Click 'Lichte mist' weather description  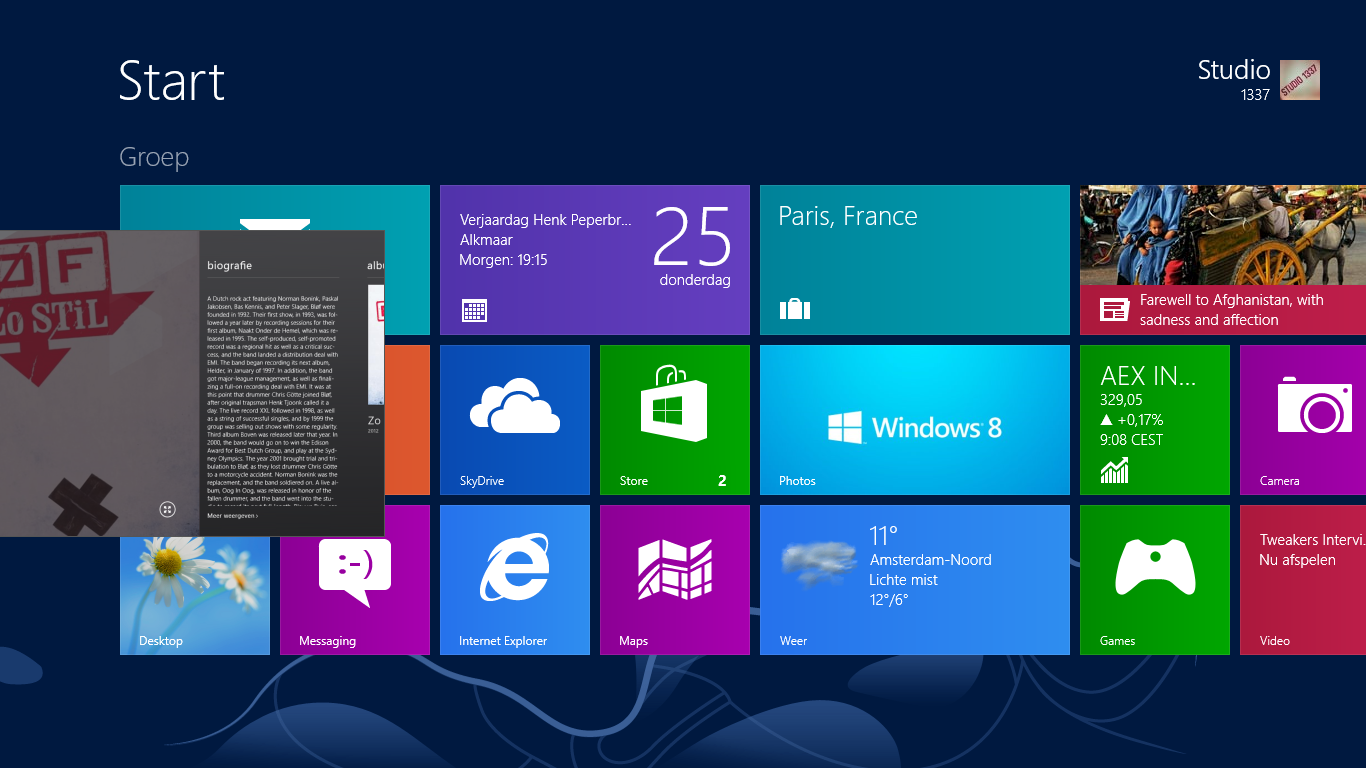click(902, 580)
